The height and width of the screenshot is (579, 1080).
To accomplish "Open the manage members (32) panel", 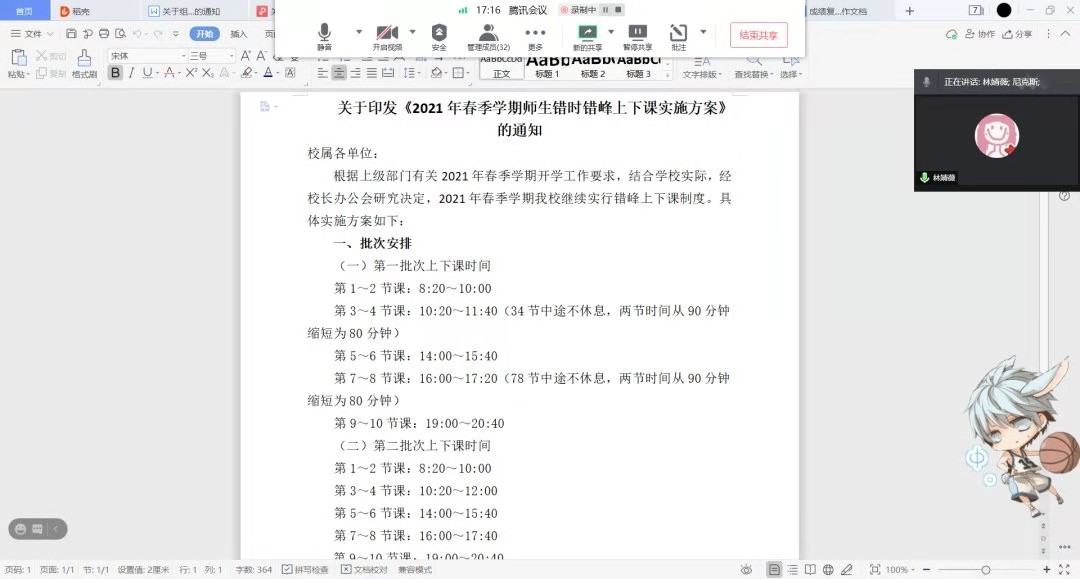I will point(488,36).
